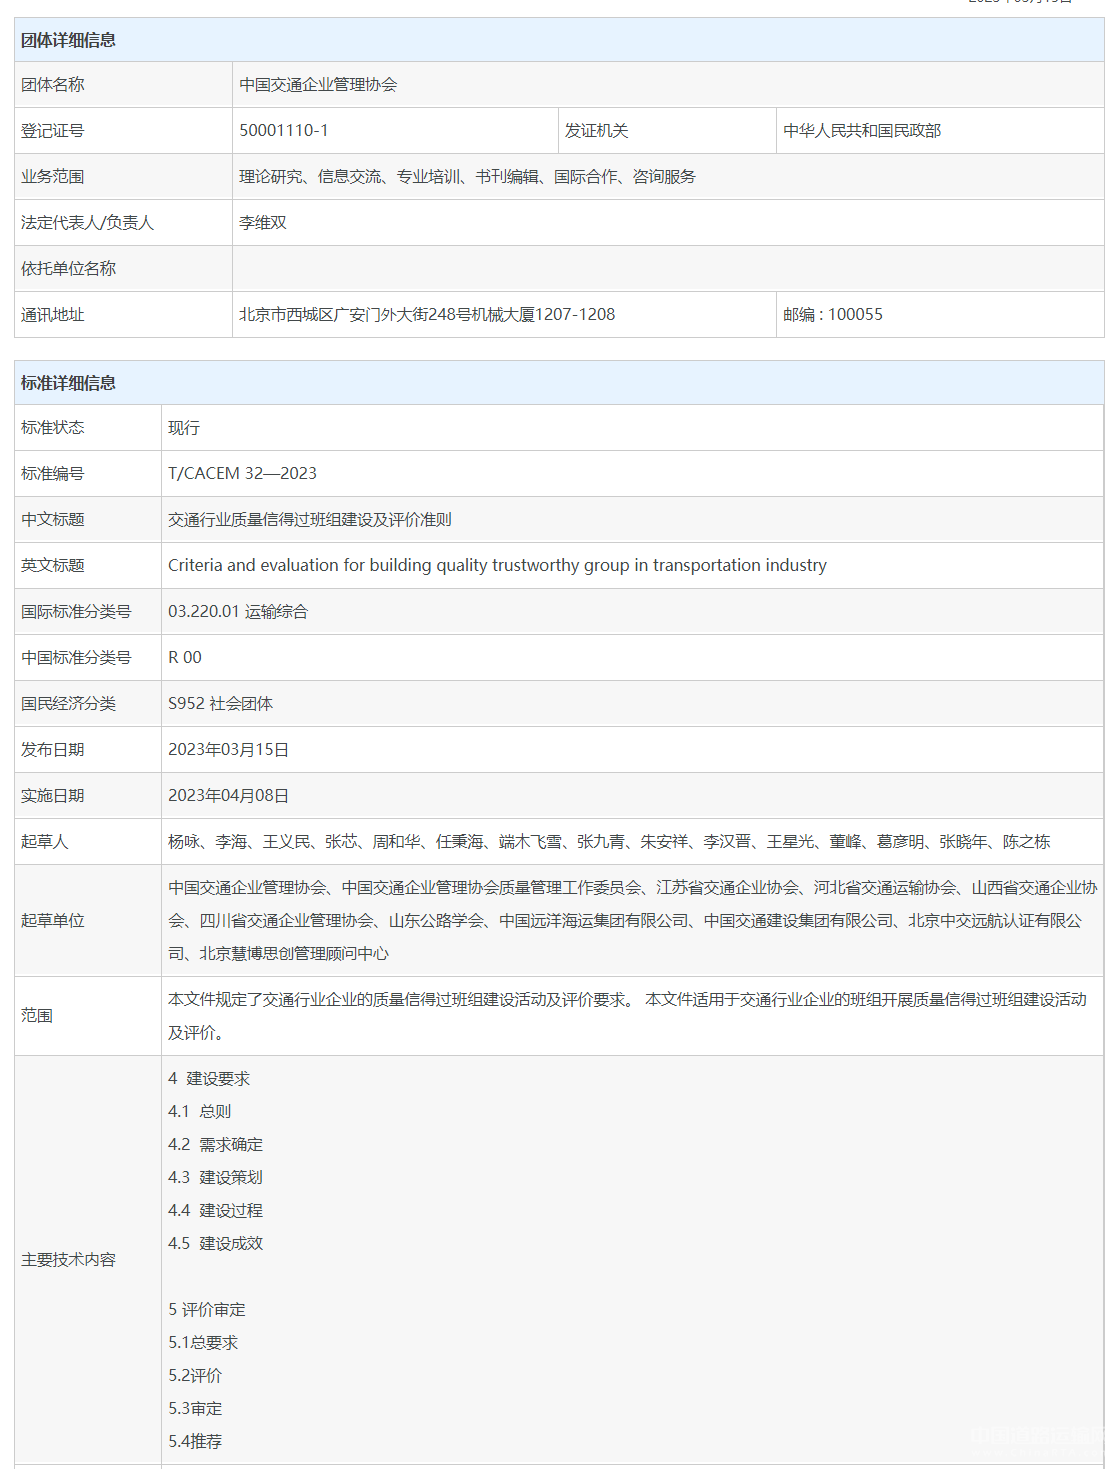The height and width of the screenshot is (1469, 1120).
Task: Click the 团体详细信息 section header
Action: [x=559, y=40]
